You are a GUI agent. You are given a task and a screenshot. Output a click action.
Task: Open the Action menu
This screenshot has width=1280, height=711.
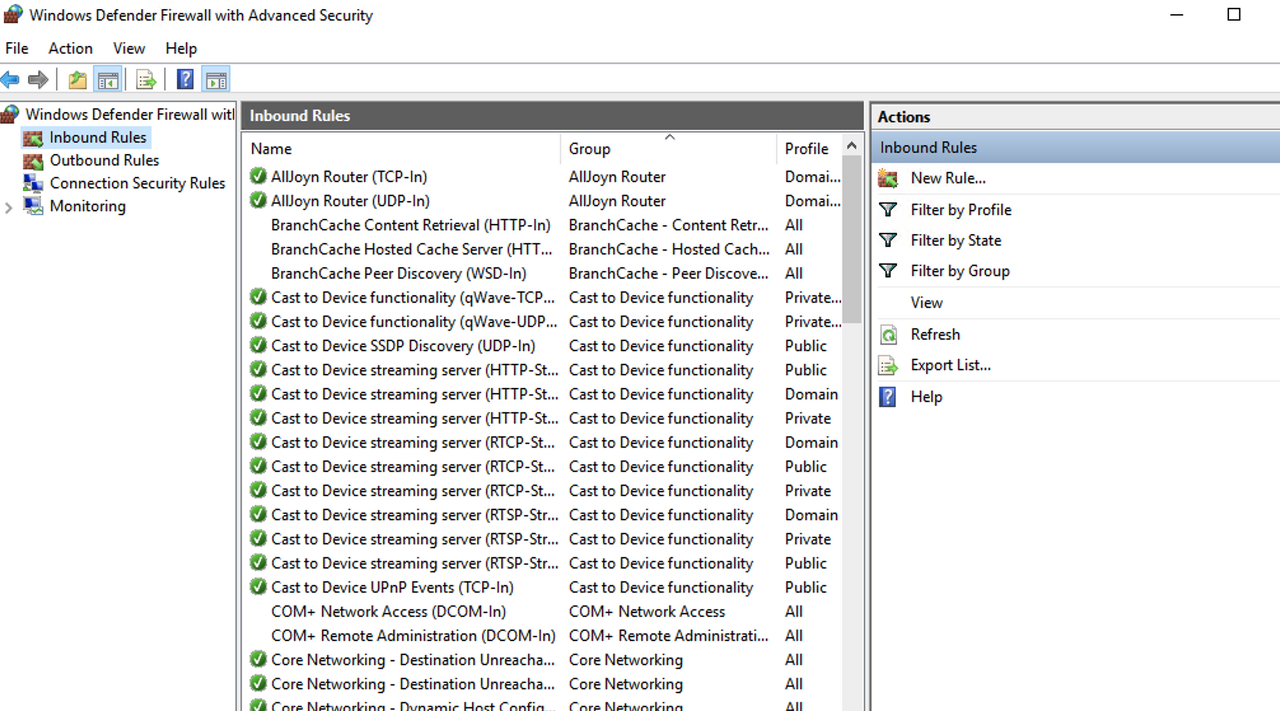70,48
